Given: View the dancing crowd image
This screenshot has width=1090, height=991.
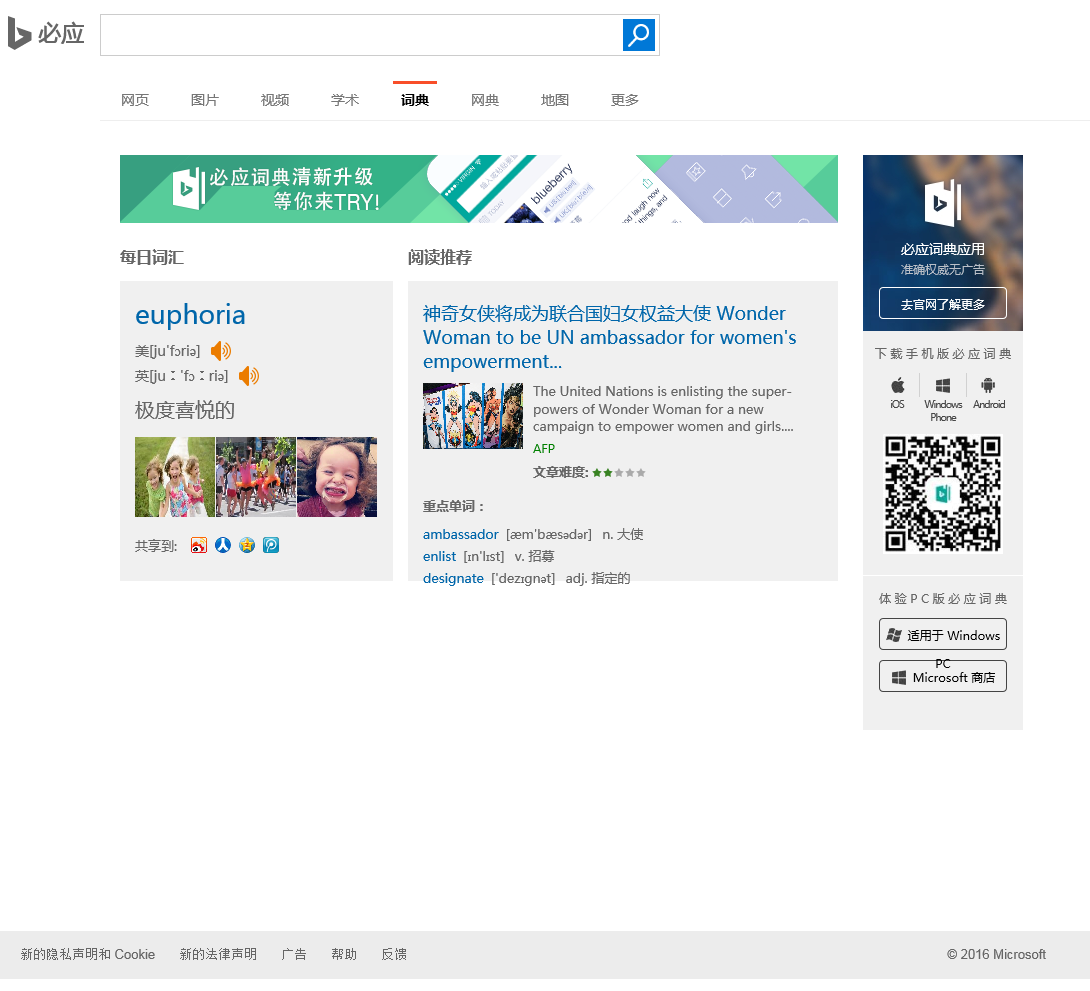Looking at the screenshot, I should [256, 477].
